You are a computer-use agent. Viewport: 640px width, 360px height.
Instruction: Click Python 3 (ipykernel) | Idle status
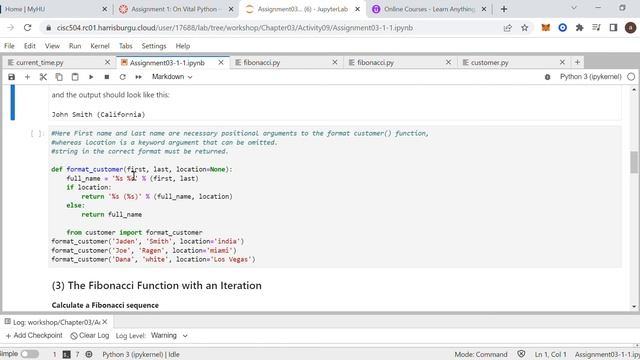[x=141, y=354]
